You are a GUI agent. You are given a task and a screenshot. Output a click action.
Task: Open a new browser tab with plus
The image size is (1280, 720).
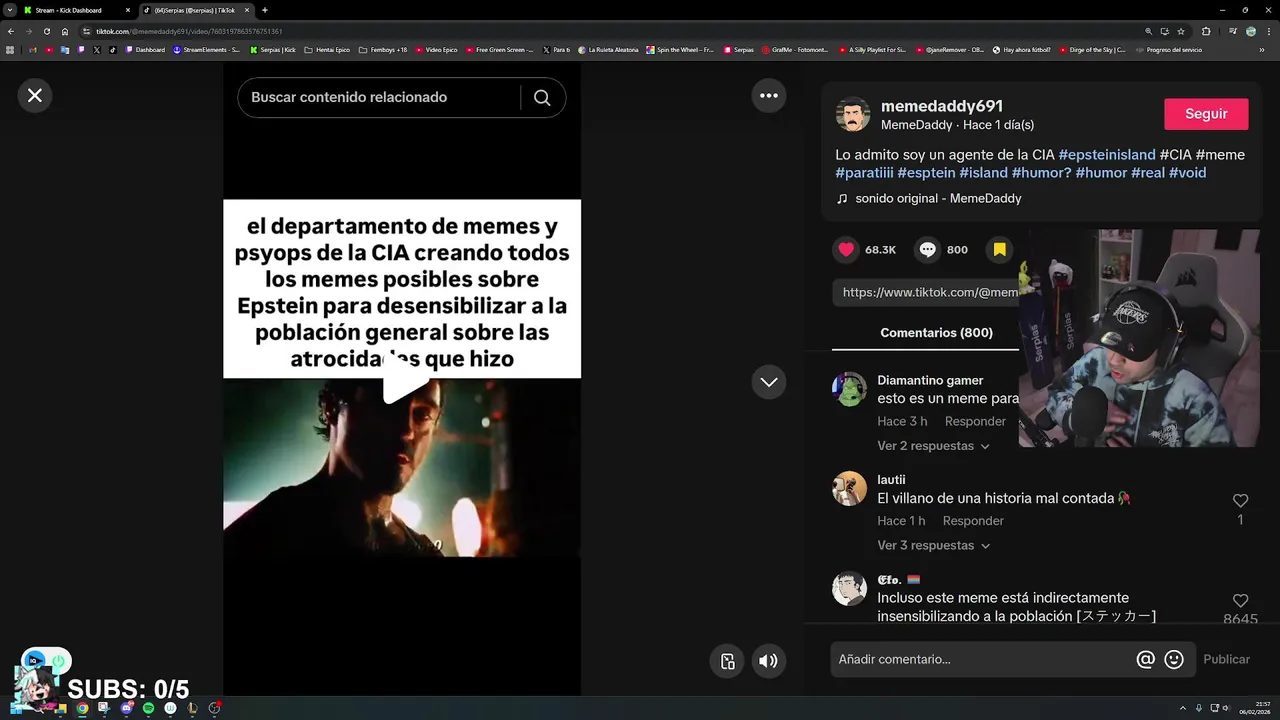(x=264, y=10)
